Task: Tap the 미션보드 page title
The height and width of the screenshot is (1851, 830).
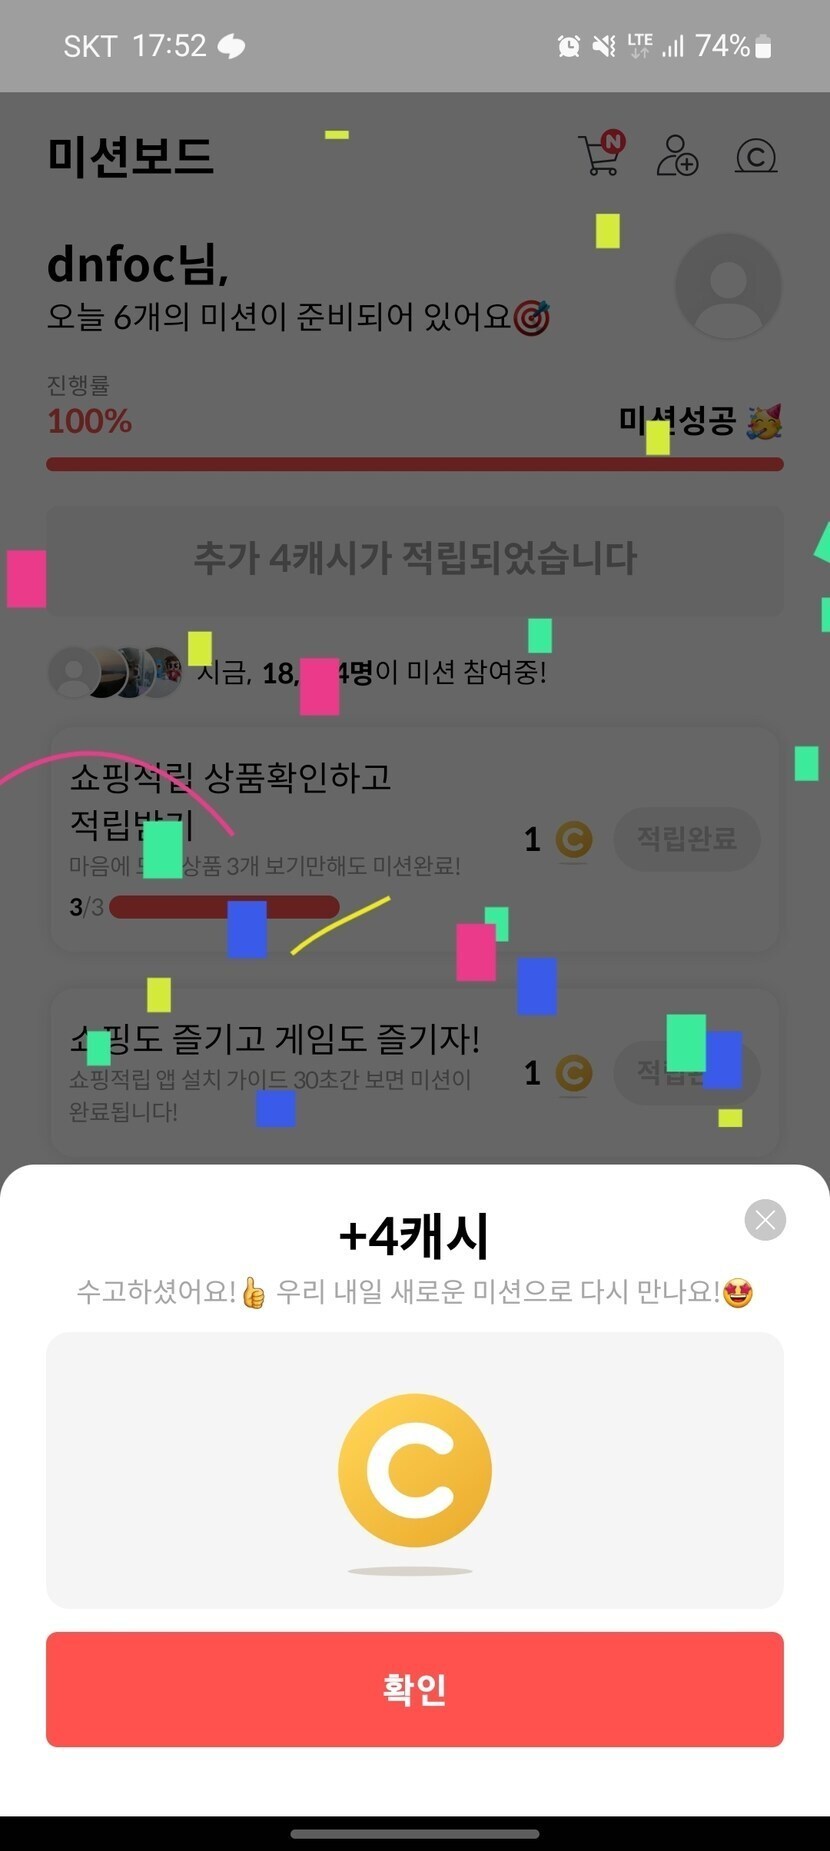Action: coord(131,156)
